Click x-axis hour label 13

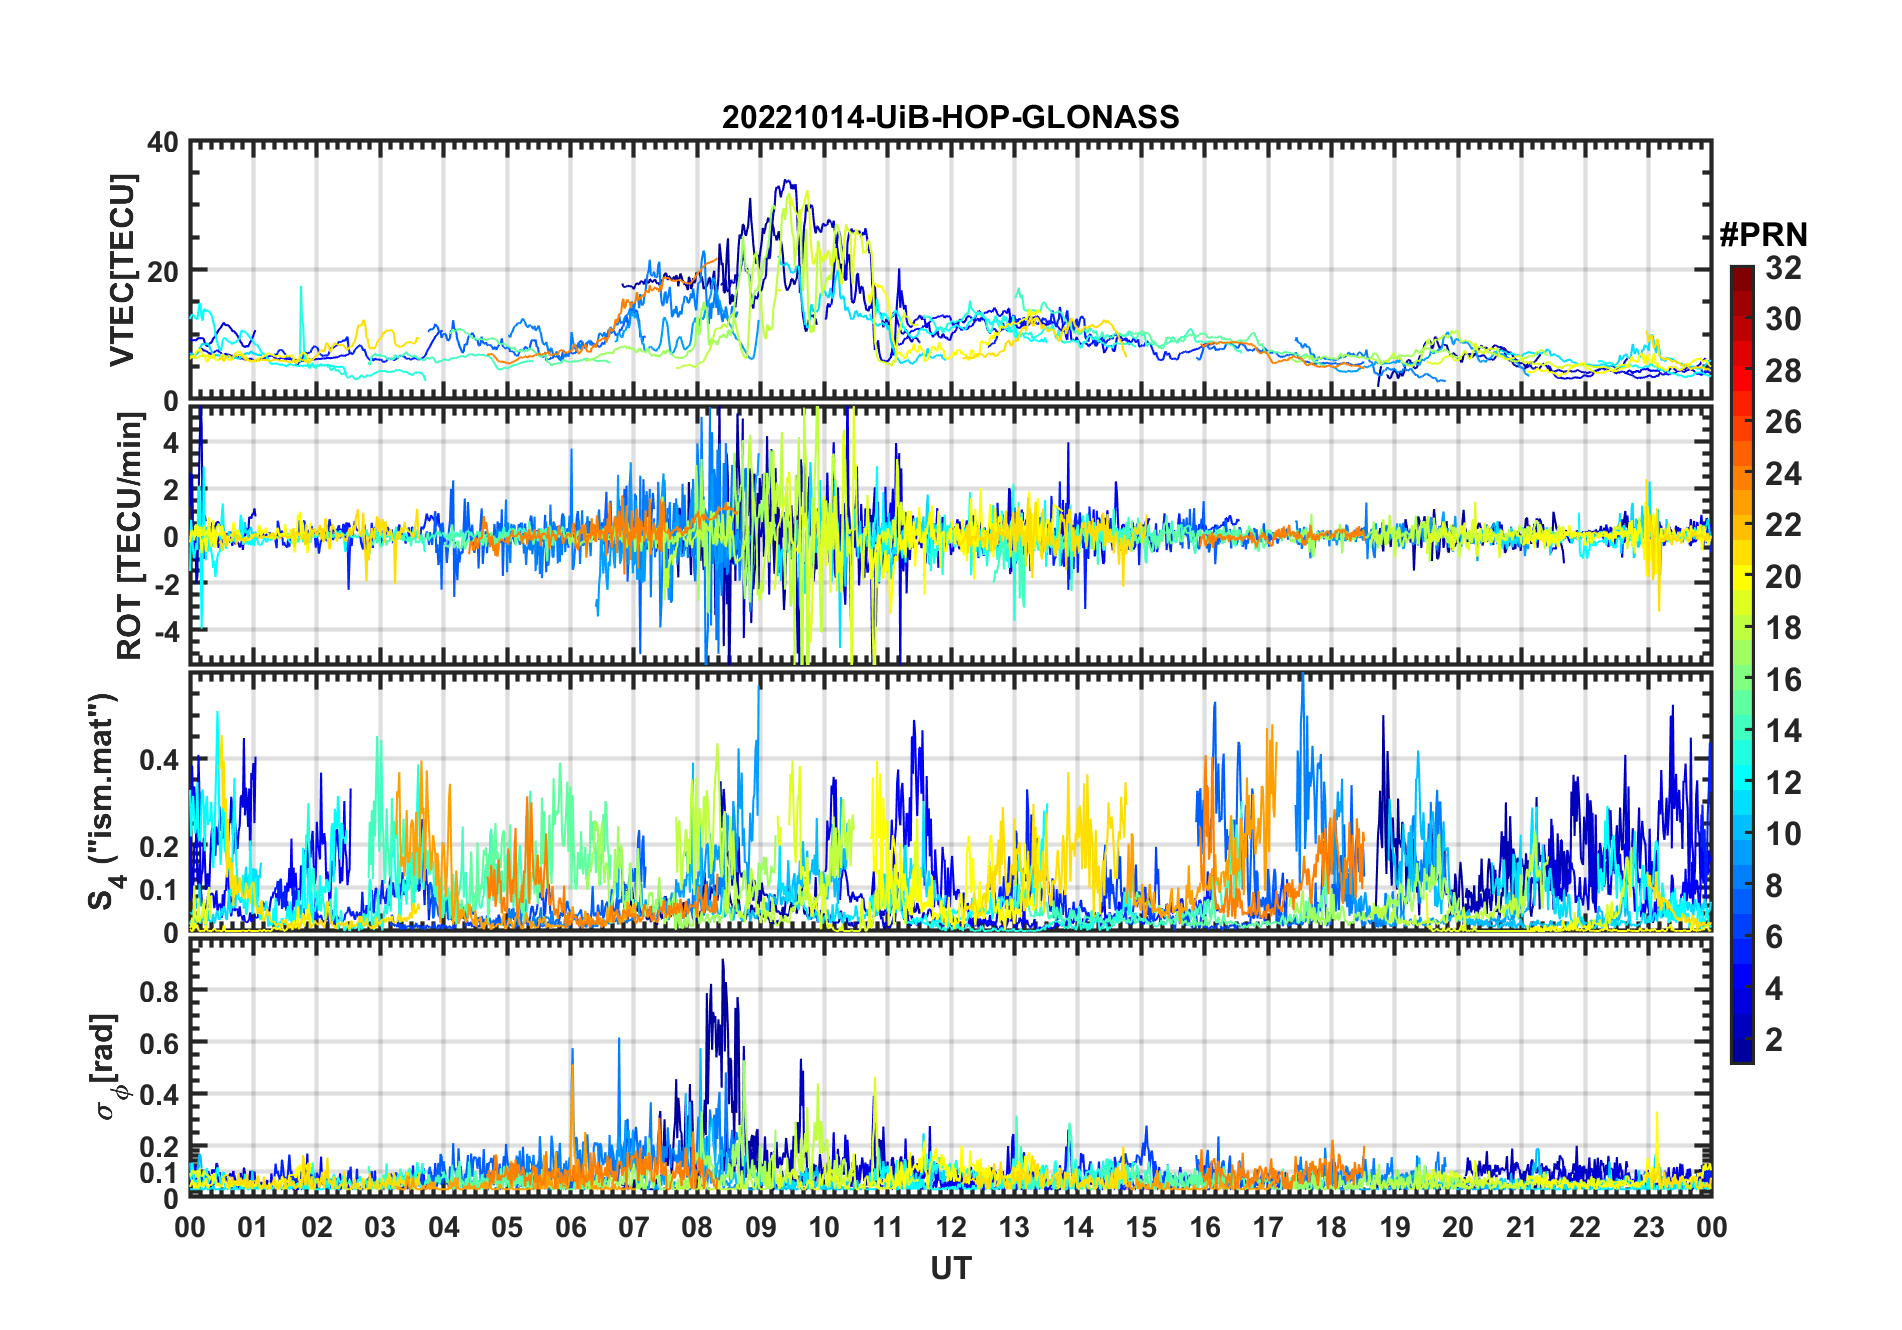pyautogui.click(x=1014, y=1227)
